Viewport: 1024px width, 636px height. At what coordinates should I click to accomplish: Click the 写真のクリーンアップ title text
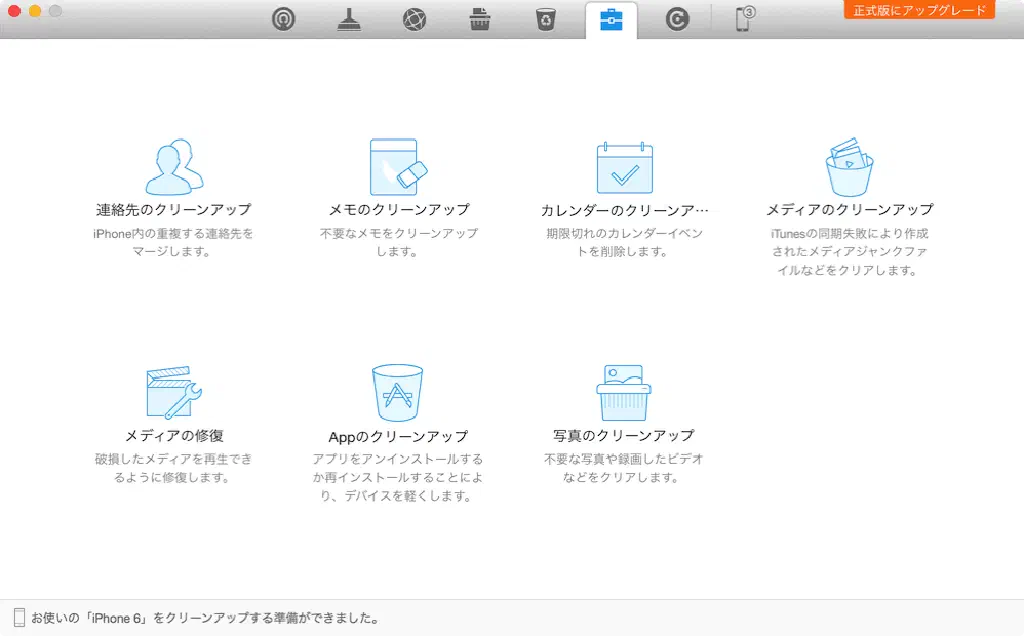624,436
